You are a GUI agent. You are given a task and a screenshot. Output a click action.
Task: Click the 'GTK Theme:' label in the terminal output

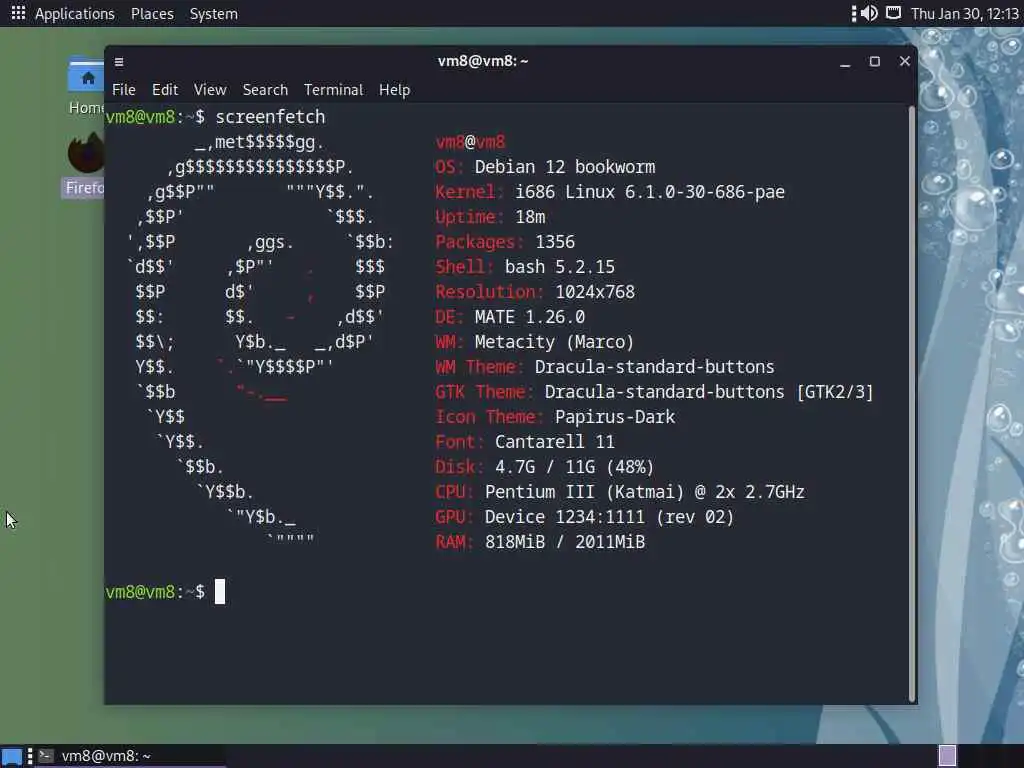pos(484,392)
